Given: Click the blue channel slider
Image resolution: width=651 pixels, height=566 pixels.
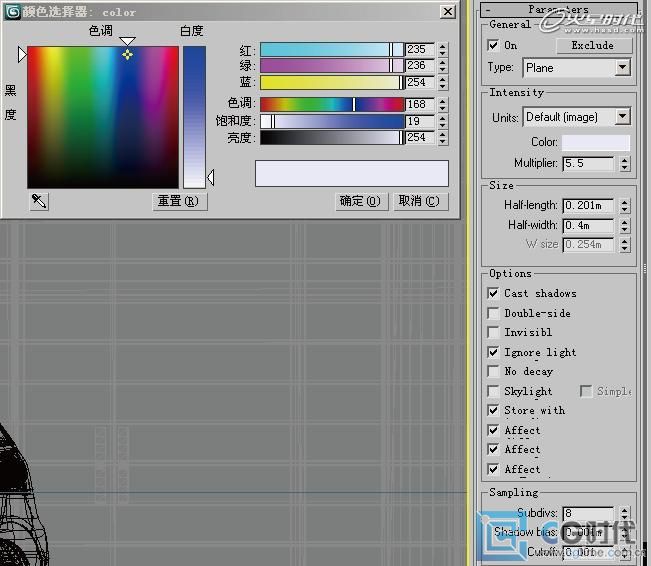Looking at the screenshot, I should 331,82.
